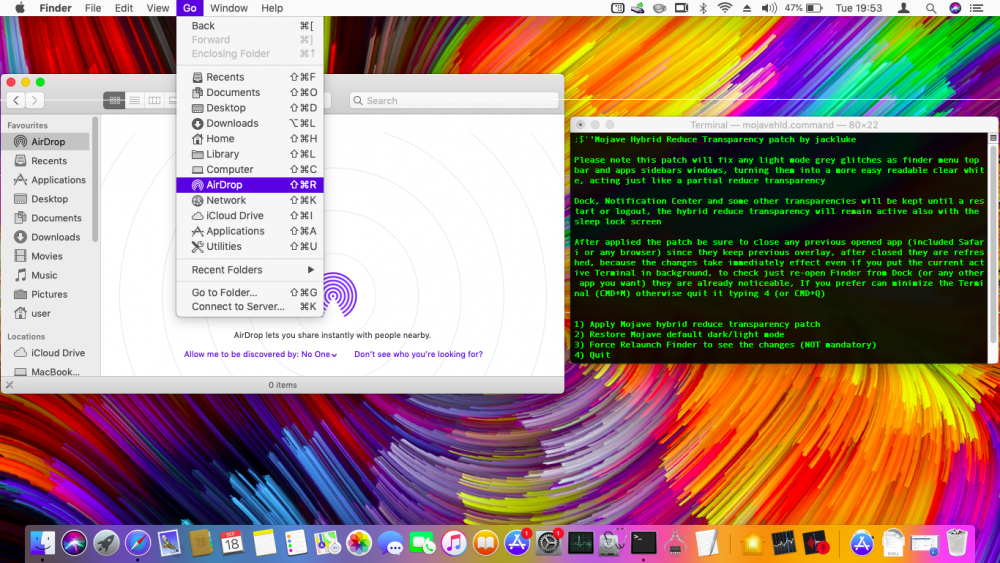Screen dimensions: 1000x563
Task: Open Contacts book icon in Dock
Action: (x=201, y=543)
